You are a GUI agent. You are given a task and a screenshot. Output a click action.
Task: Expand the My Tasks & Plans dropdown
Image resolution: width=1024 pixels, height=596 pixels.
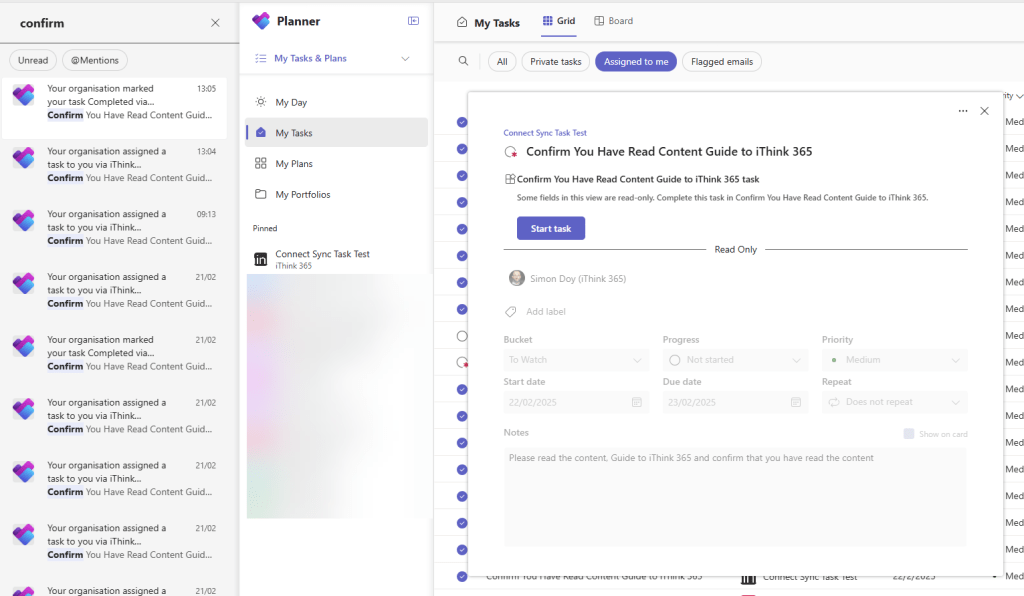pos(405,59)
